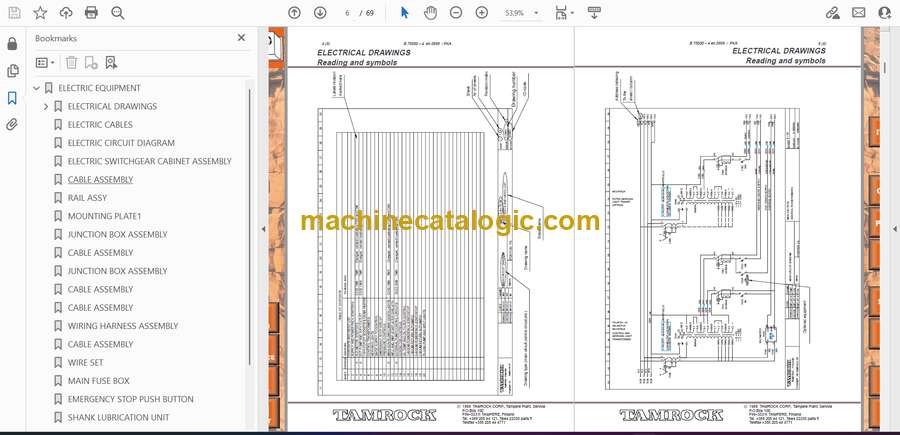
Task: Collapse left navigation pane arrow
Action: 263,228
